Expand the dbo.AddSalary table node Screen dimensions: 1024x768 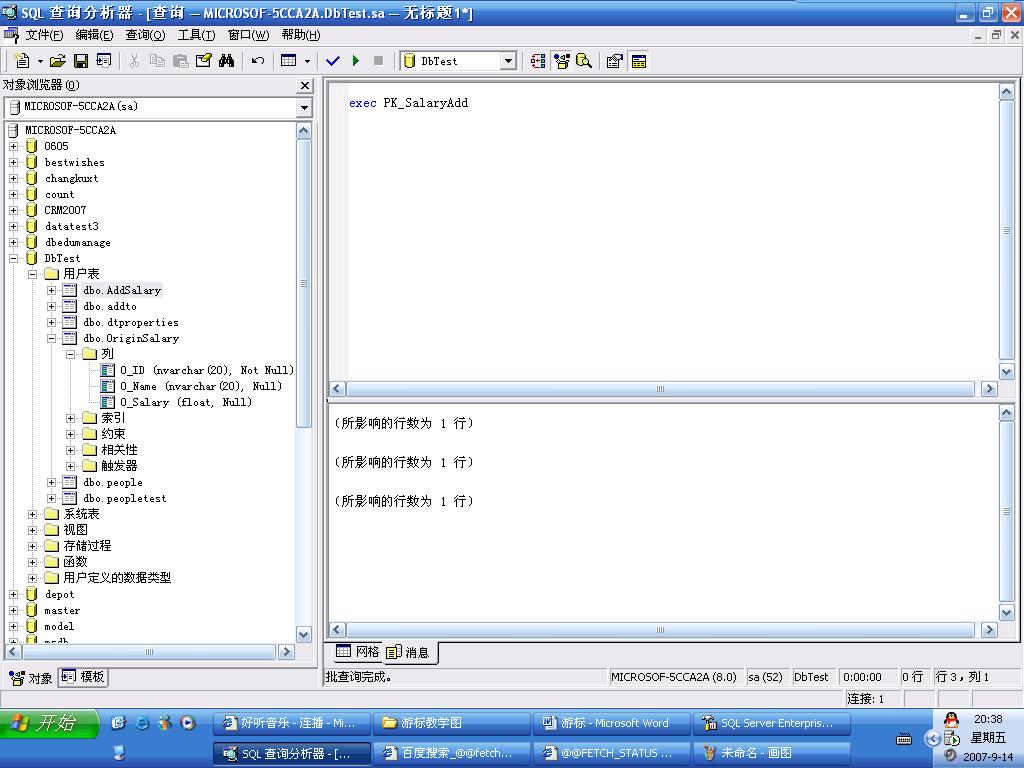tap(52, 290)
